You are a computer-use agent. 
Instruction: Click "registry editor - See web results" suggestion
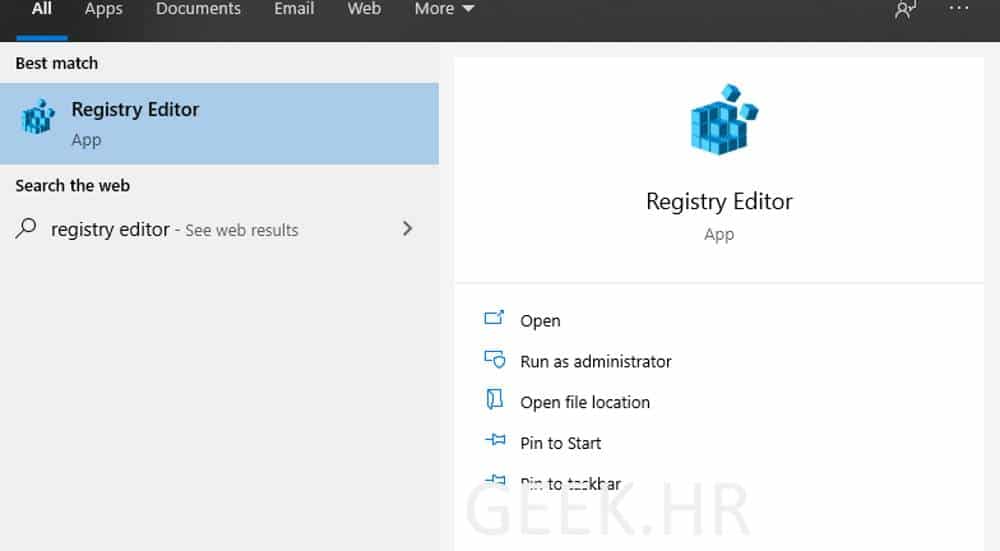click(x=175, y=230)
